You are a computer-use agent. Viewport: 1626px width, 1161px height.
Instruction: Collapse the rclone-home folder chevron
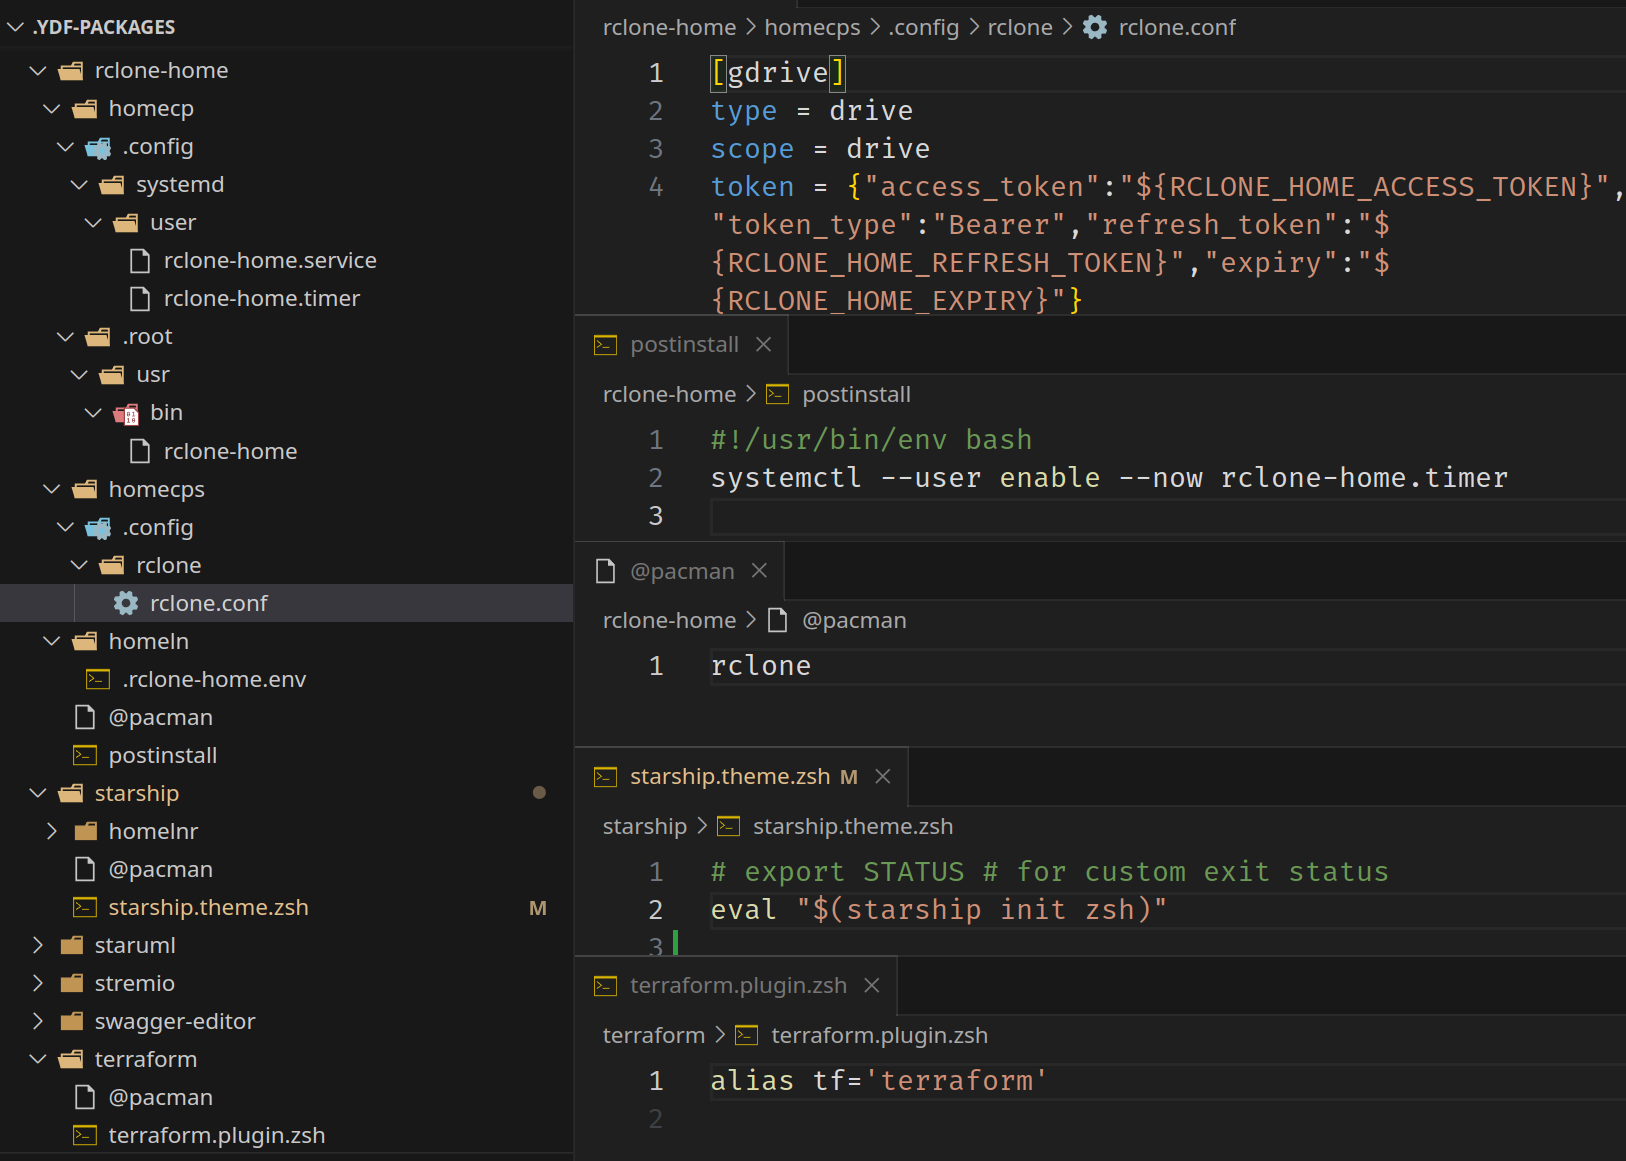(x=38, y=71)
